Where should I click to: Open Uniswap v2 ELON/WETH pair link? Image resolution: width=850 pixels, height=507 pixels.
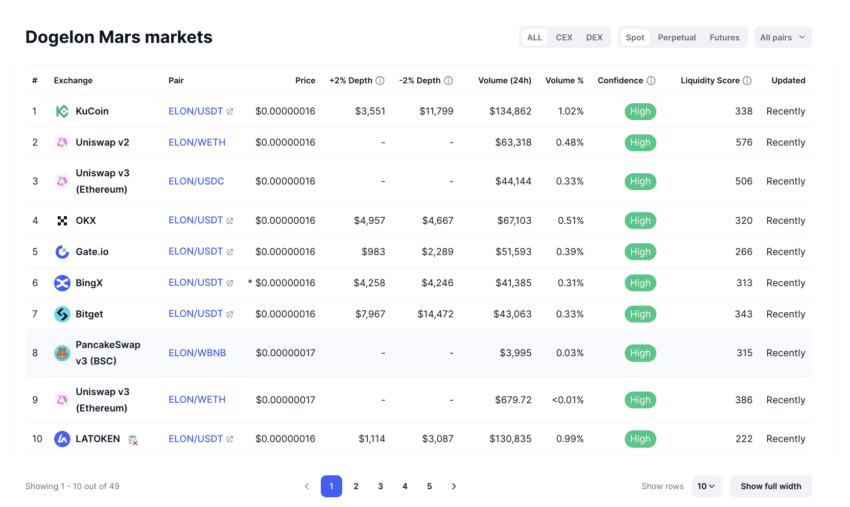(197, 142)
